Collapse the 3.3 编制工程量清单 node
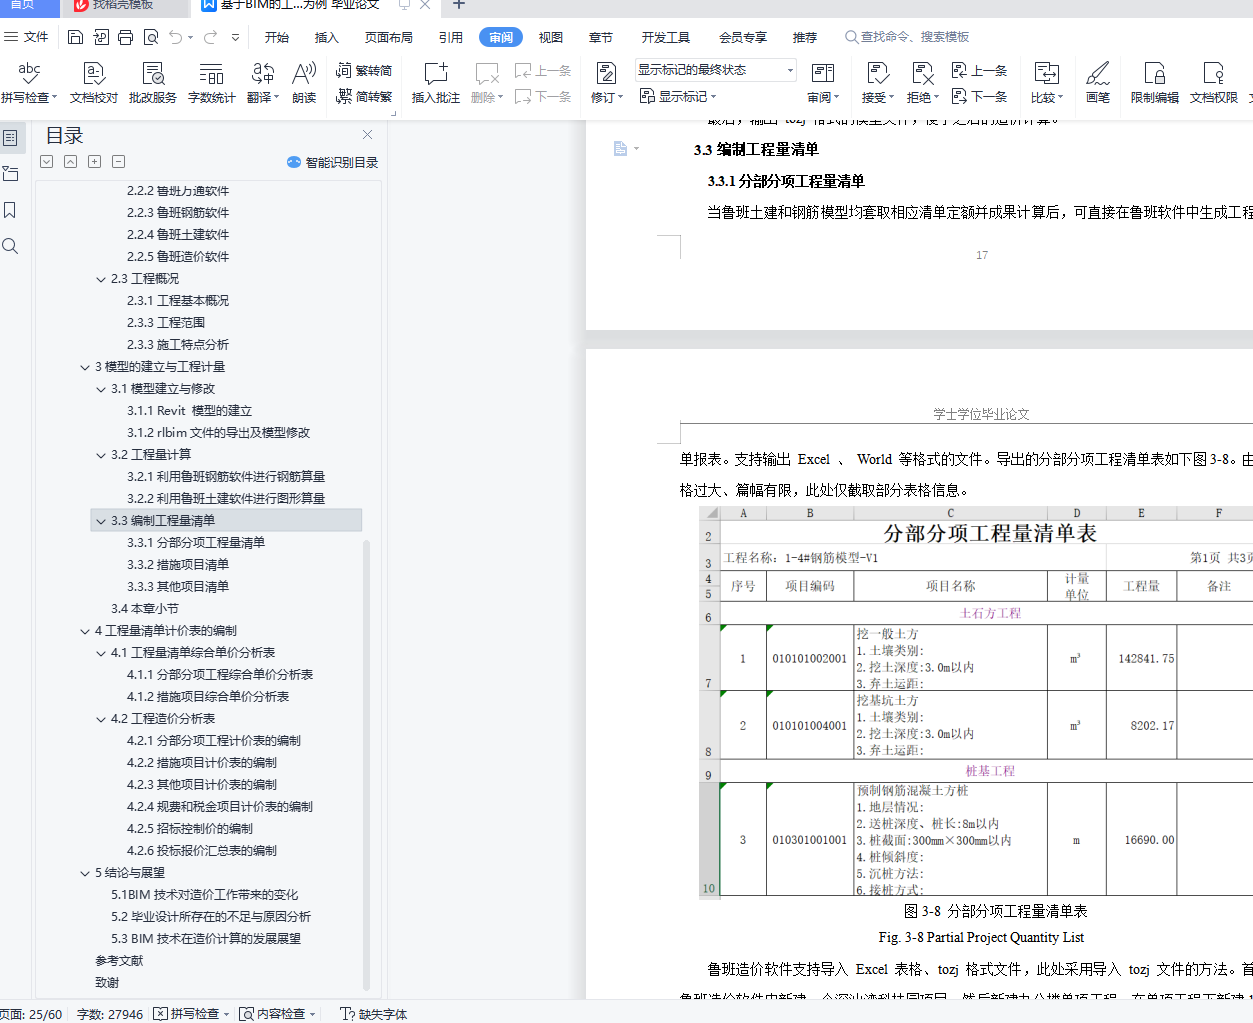 (x=101, y=521)
